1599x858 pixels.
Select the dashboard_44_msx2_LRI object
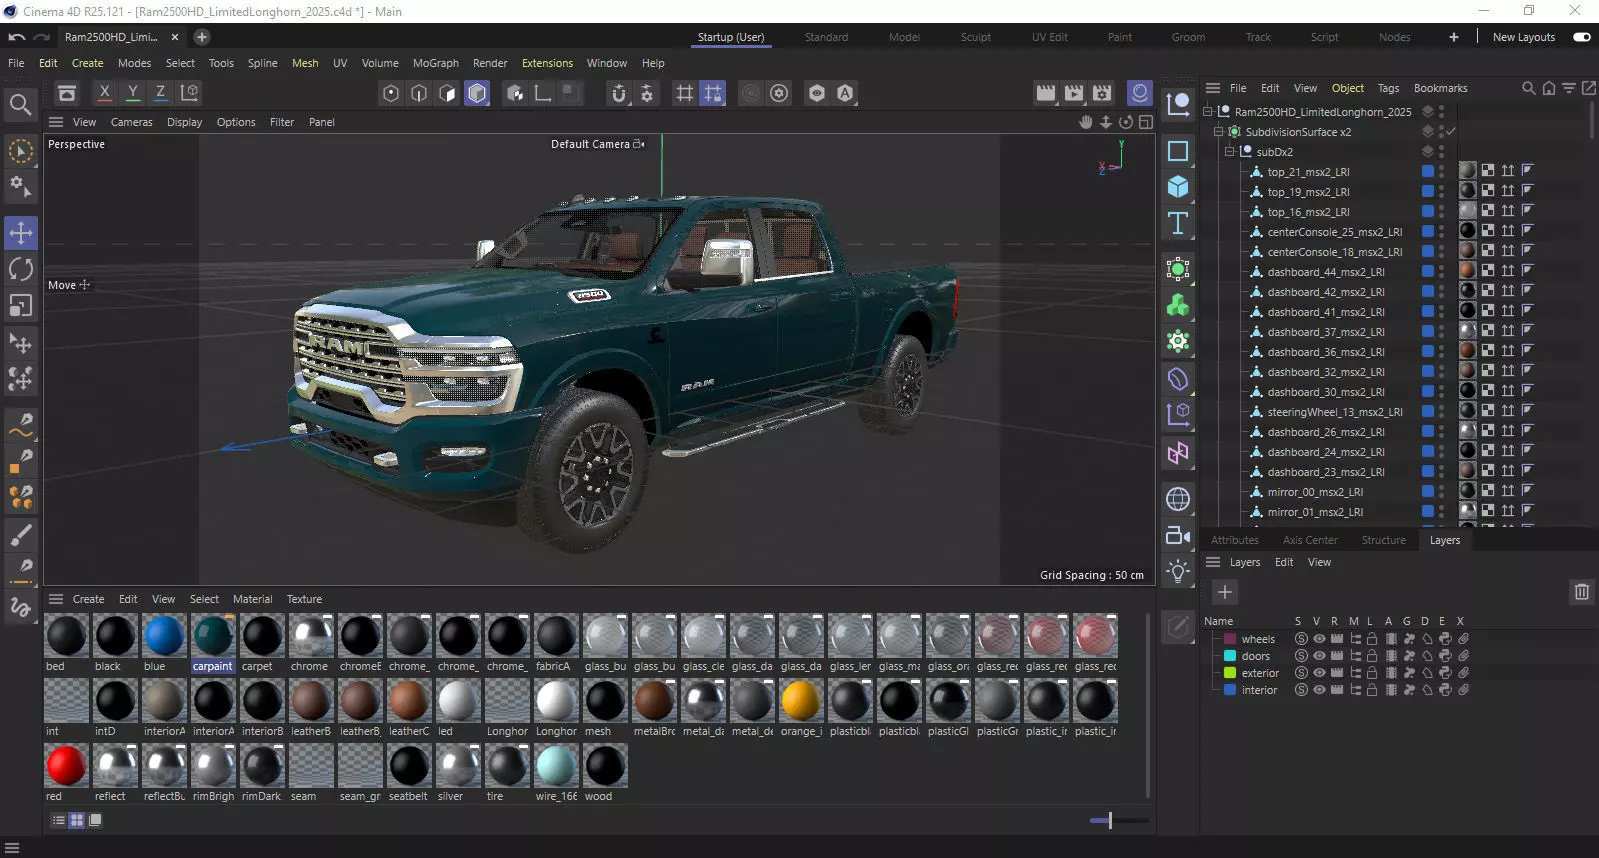coord(1325,272)
